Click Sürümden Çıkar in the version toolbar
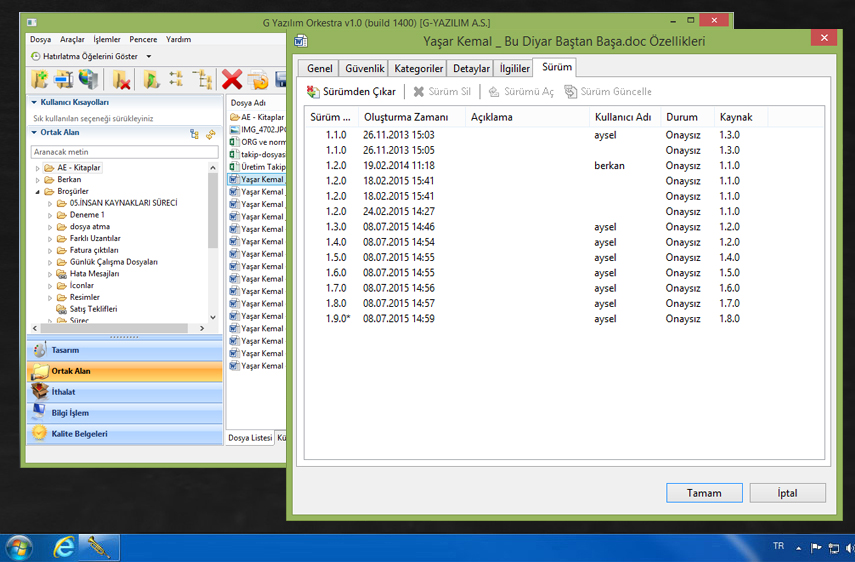 [x=351, y=92]
